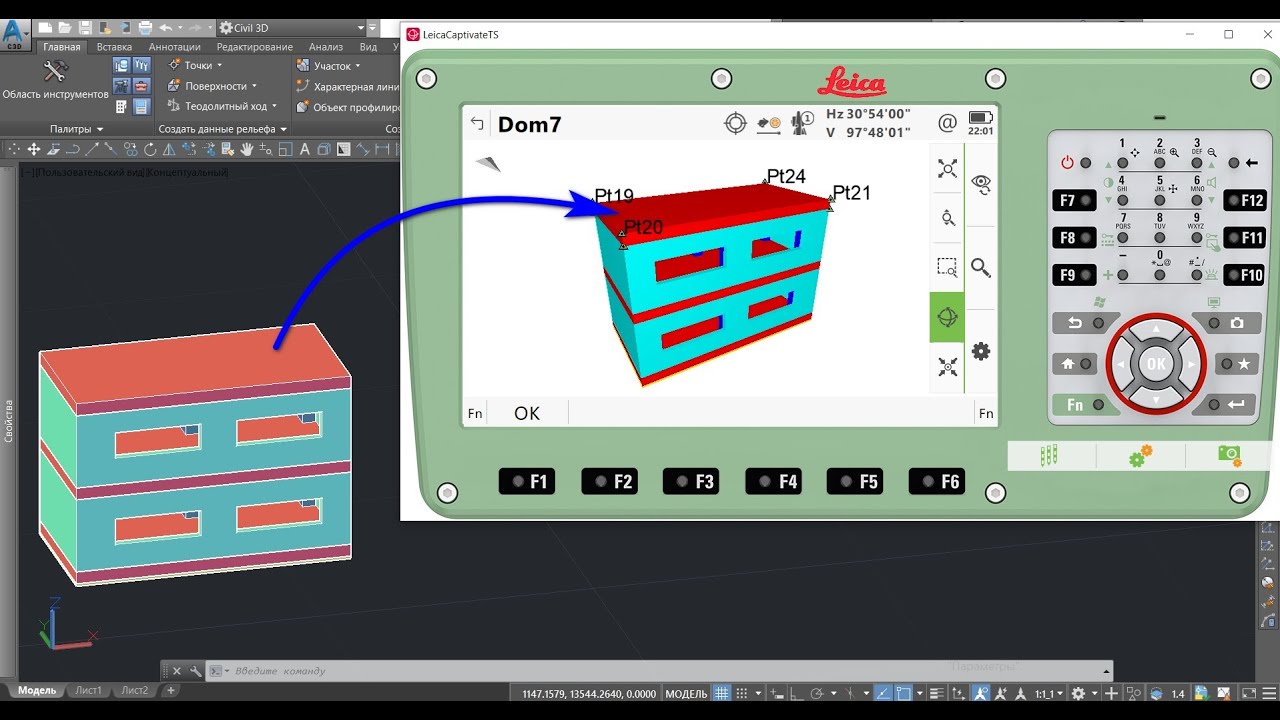Click back arrow next to Dom7
1280x720 pixels.
click(x=477, y=124)
